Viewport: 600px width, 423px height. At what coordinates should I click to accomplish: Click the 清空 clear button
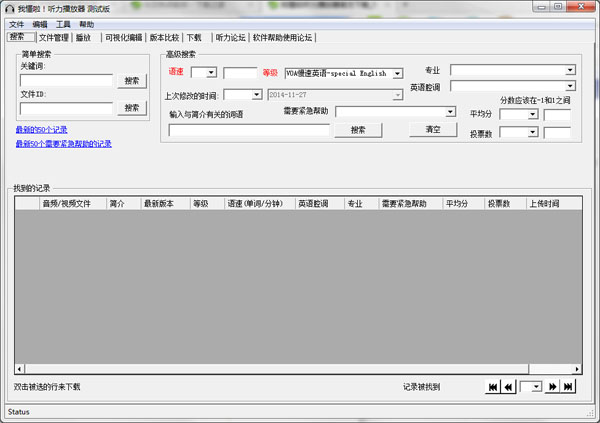coord(433,130)
